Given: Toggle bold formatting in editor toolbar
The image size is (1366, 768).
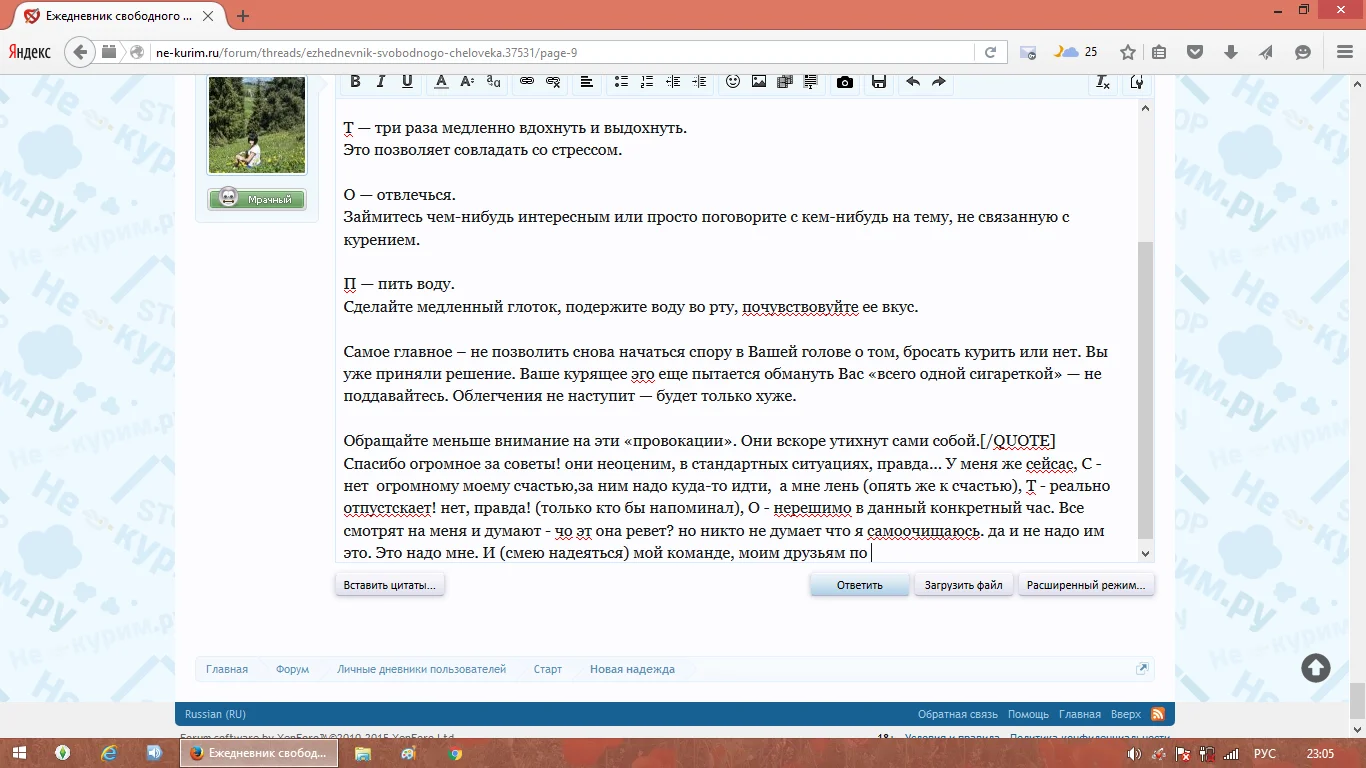Looking at the screenshot, I should point(354,82).
